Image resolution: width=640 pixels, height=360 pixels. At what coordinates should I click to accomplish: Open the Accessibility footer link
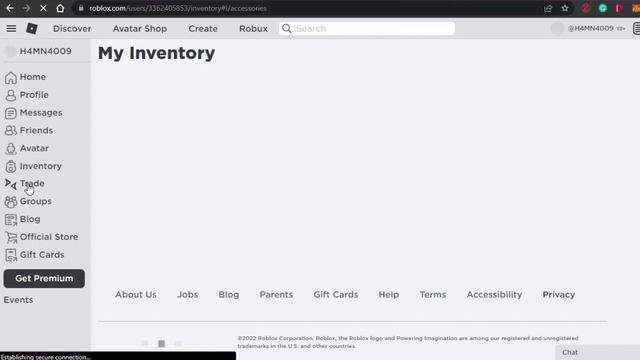click(x=494, y=294)
